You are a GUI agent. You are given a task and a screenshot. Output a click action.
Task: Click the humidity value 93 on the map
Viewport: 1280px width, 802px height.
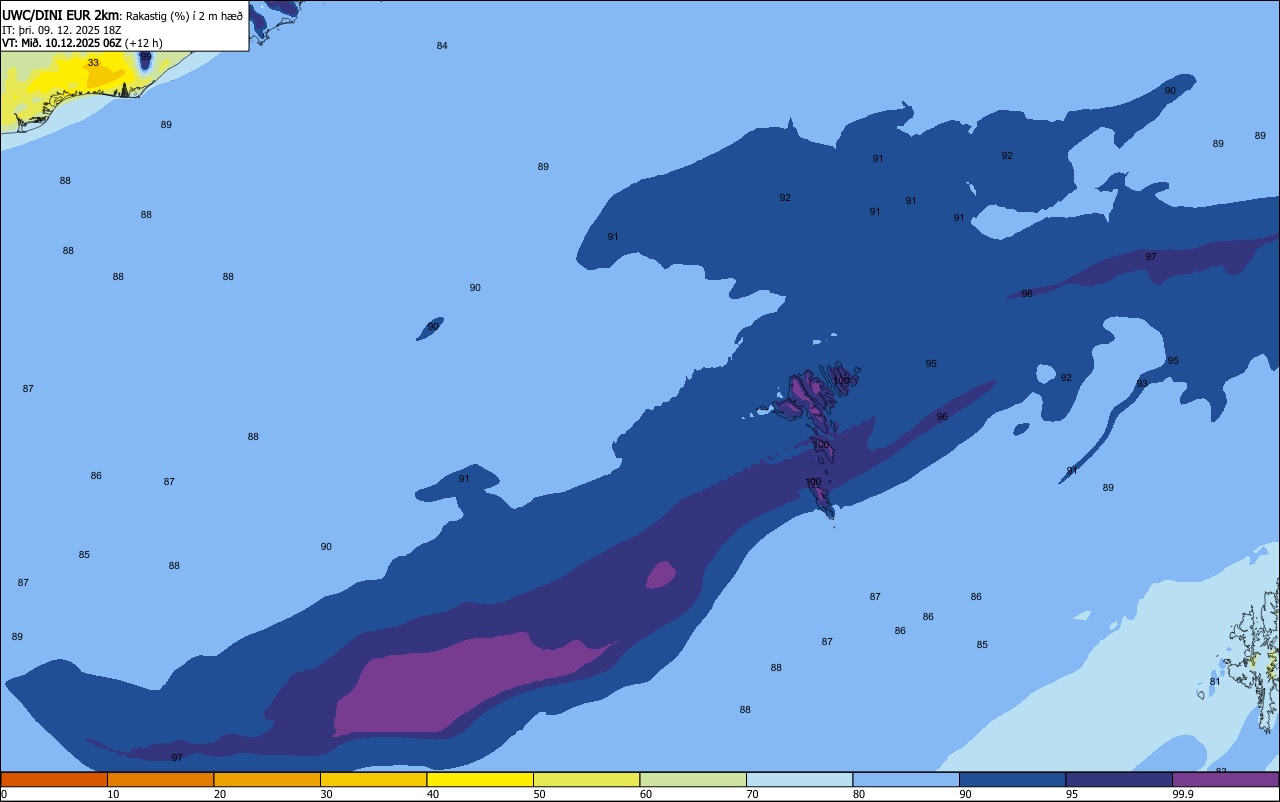coord(1142,384)
